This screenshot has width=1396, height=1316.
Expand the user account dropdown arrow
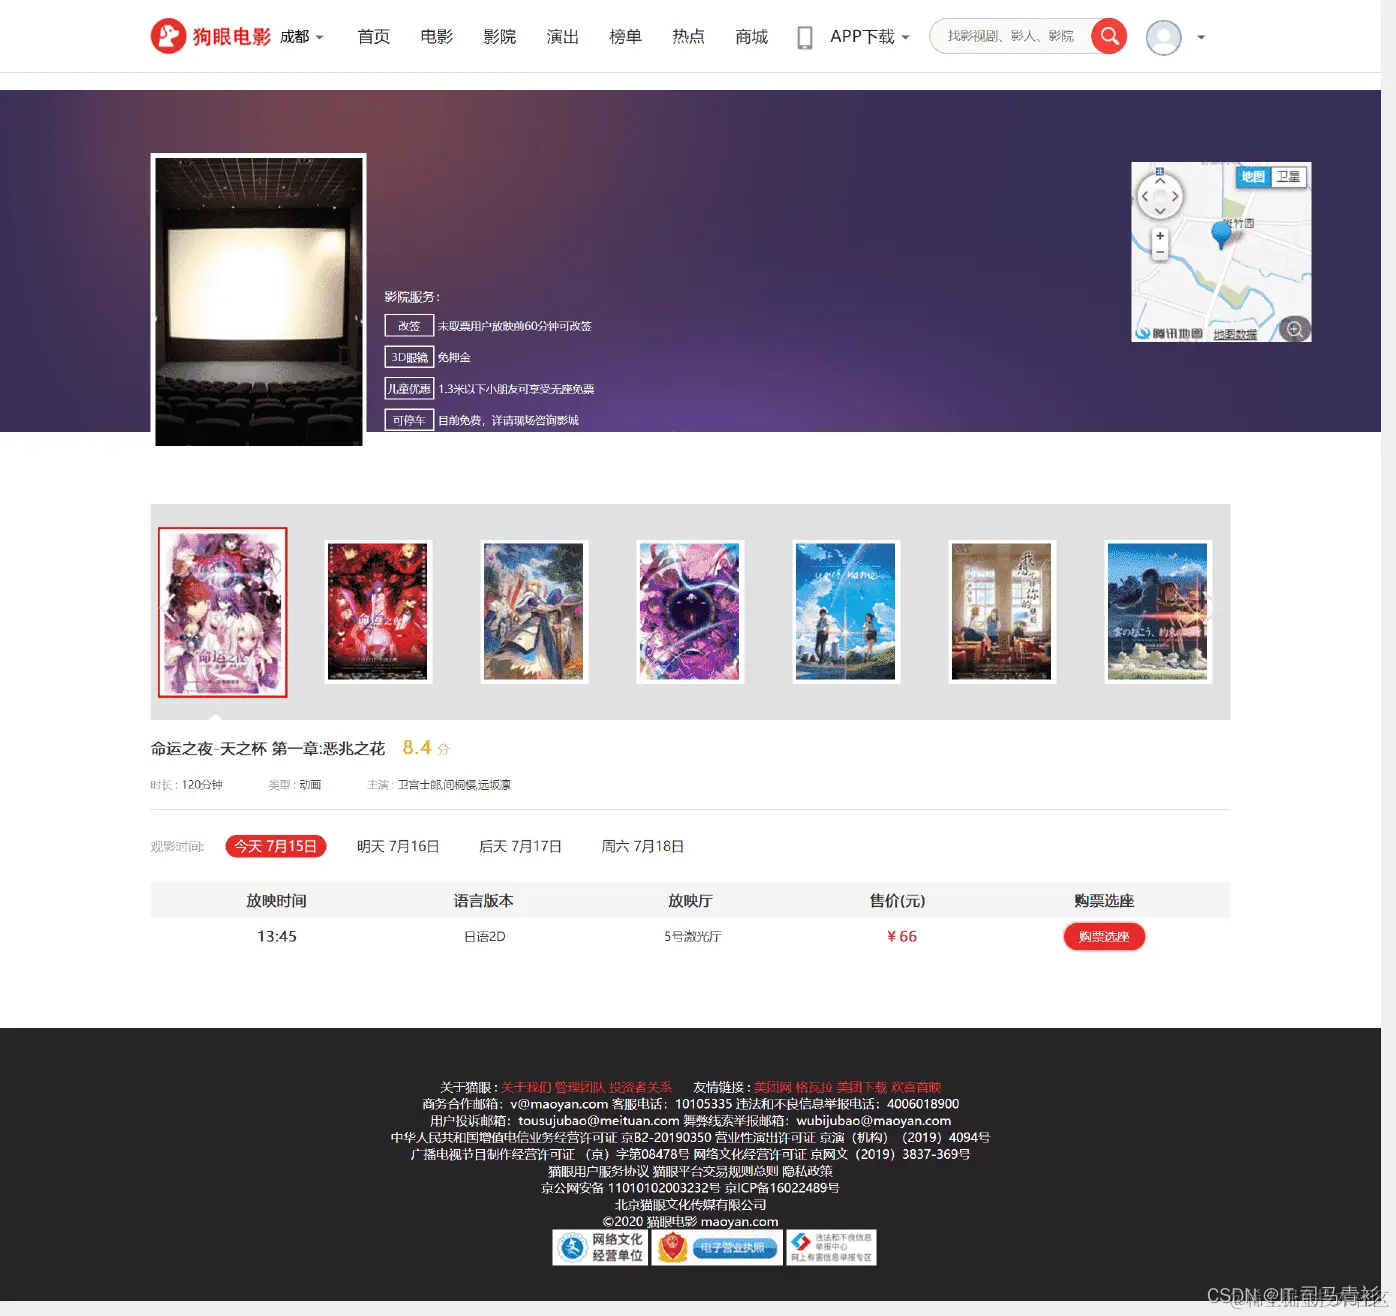tap(1201, 38)
